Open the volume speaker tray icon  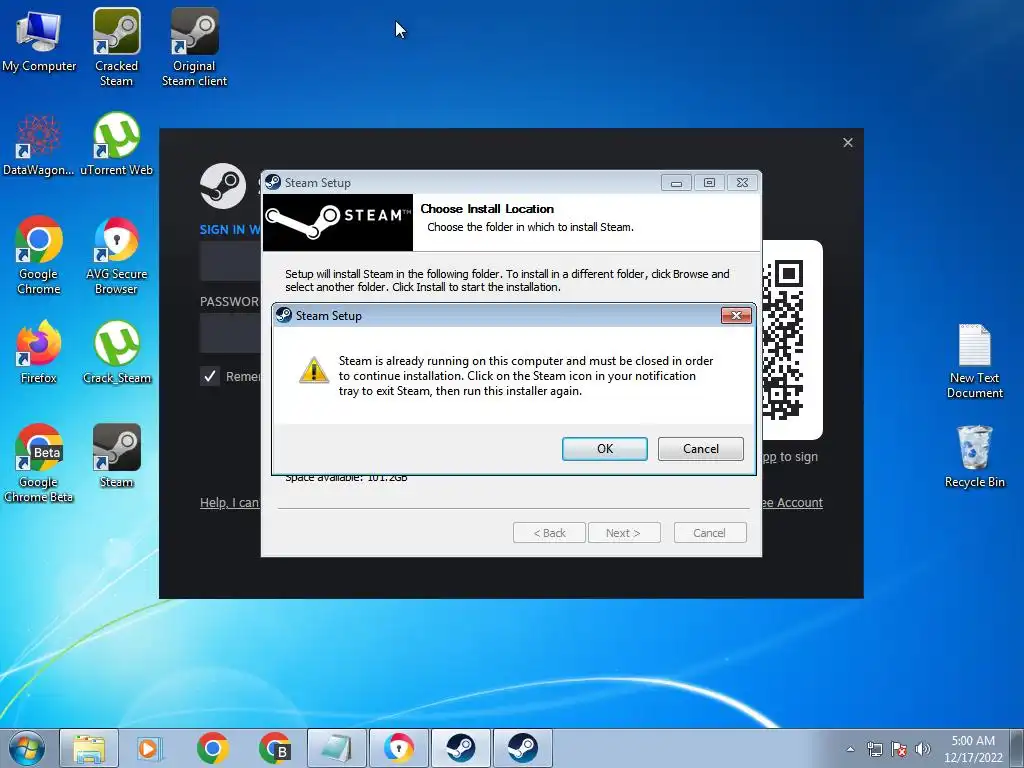click(923, 749)
